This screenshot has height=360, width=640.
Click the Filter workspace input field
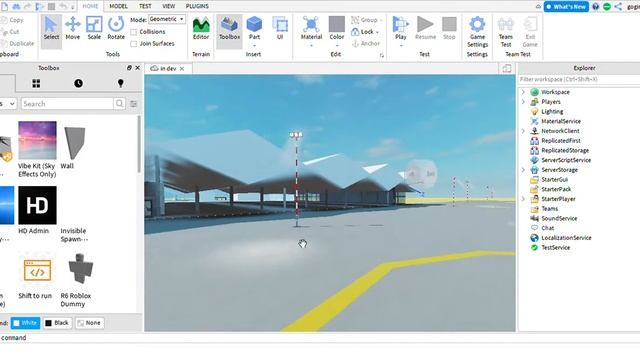coord(579,79)
